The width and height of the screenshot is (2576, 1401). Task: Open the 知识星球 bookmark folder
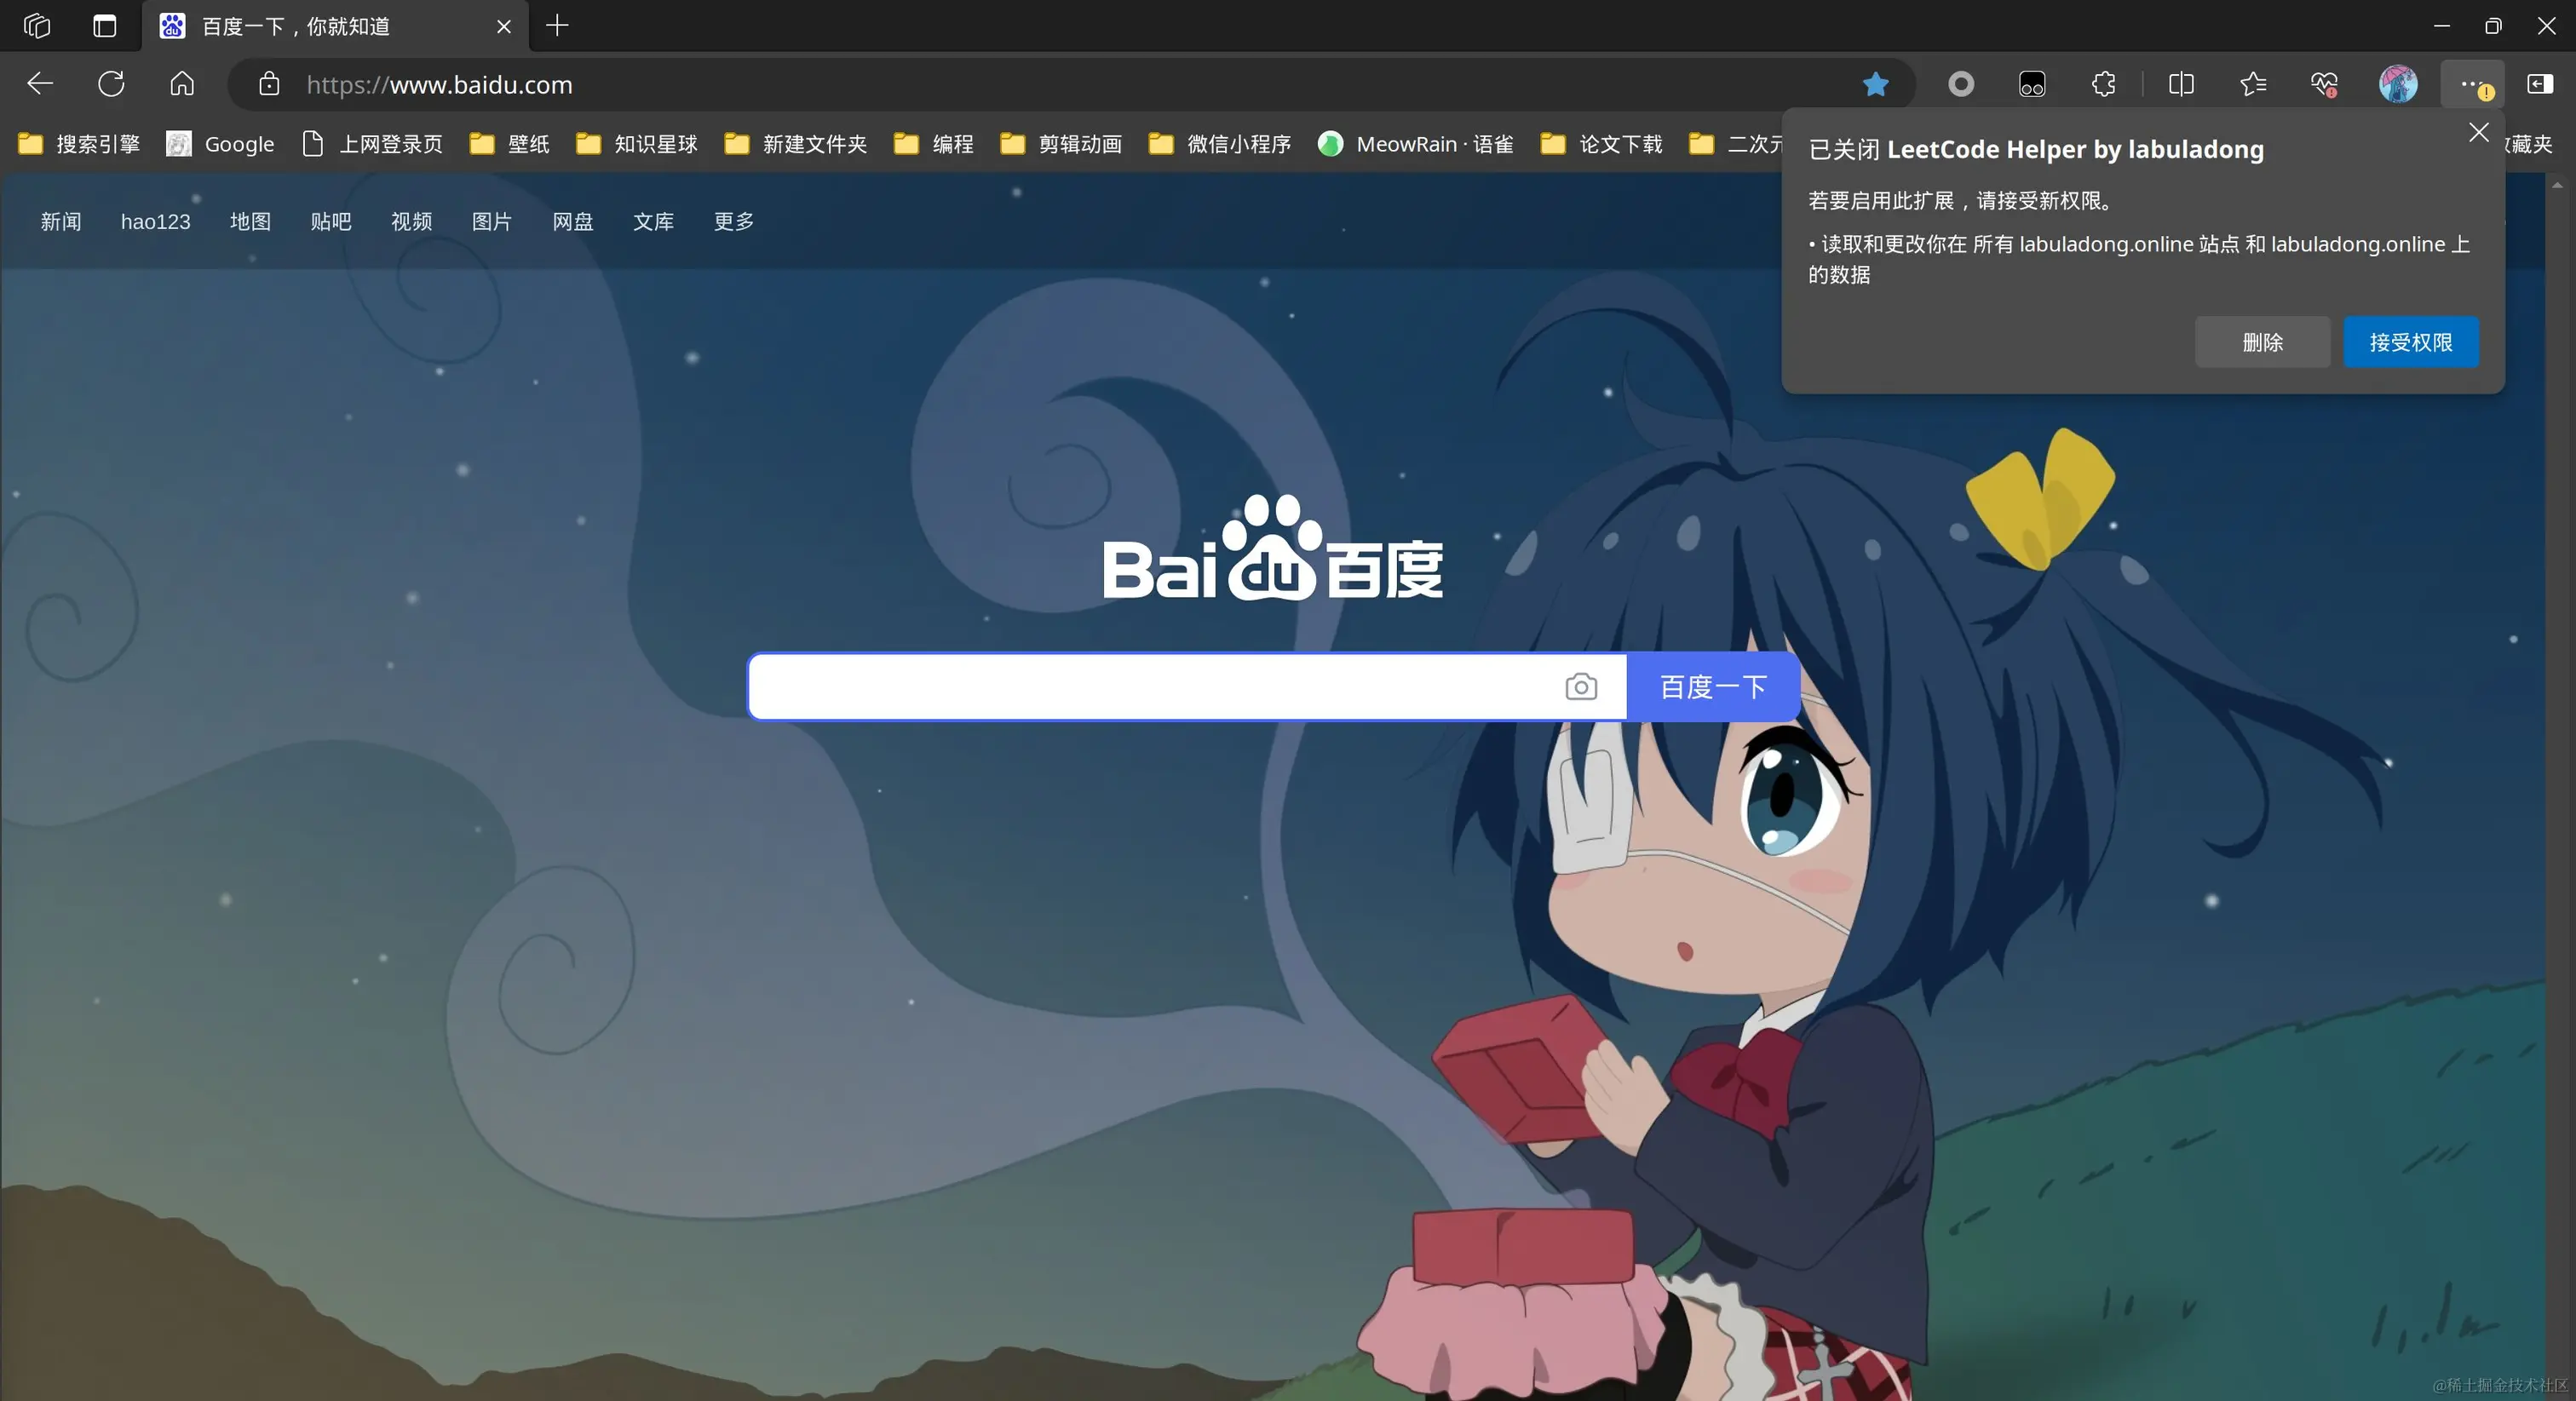tap(637, 144)
